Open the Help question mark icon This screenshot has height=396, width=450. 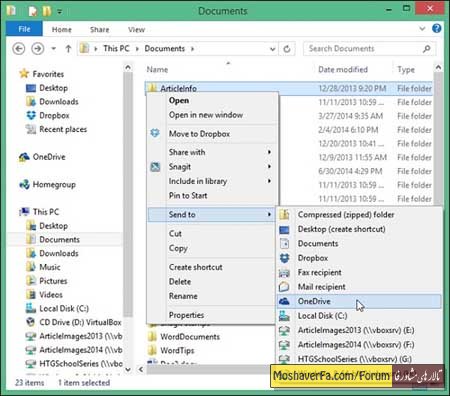point(437,28)
